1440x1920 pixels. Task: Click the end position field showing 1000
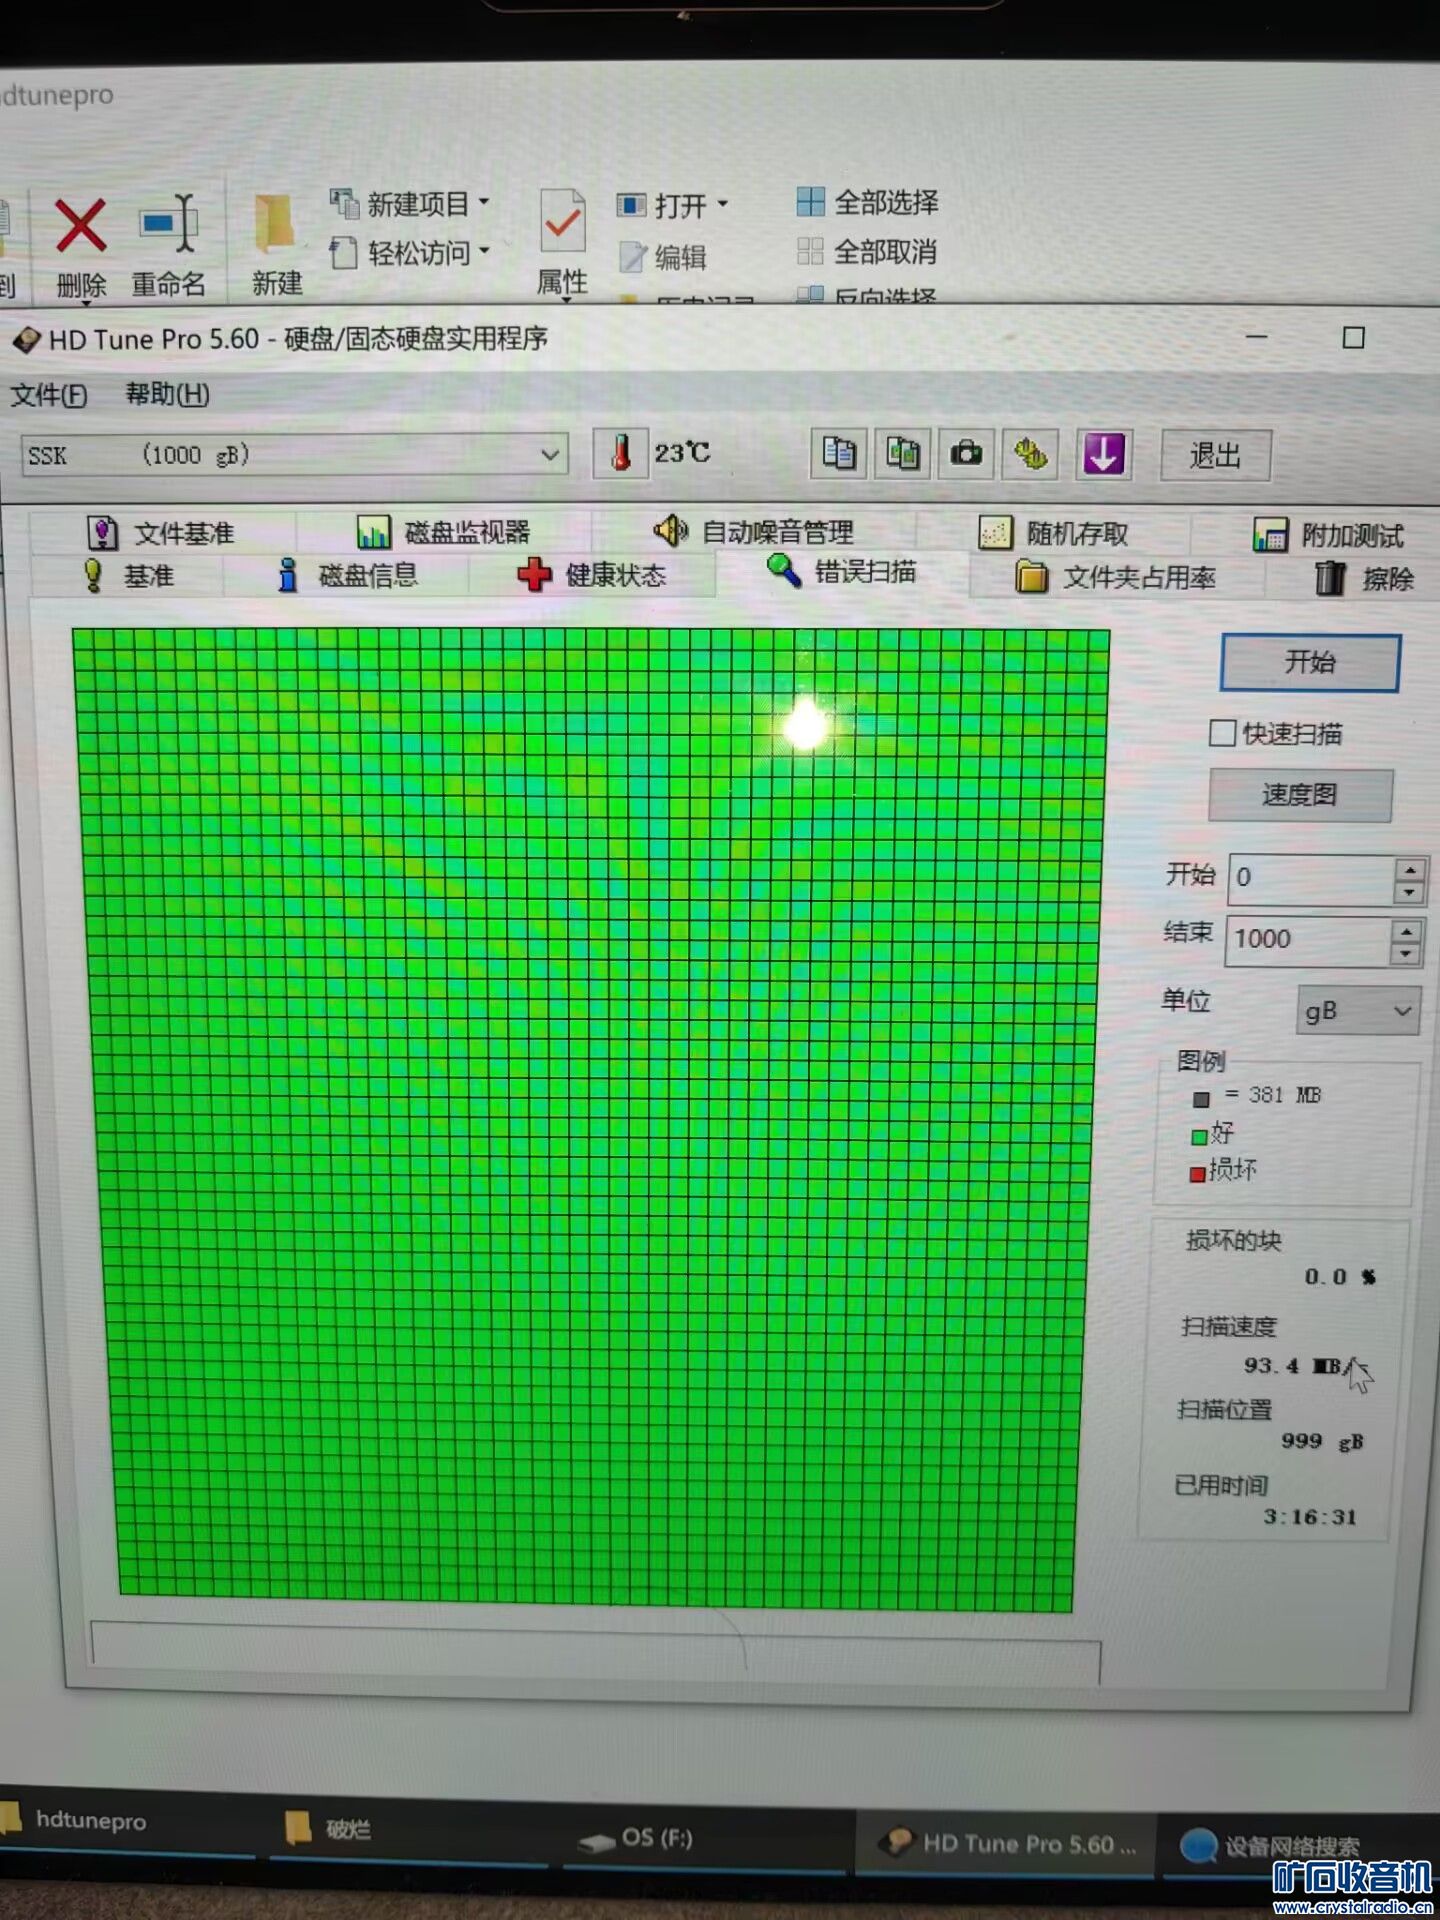coord(1308,940)
